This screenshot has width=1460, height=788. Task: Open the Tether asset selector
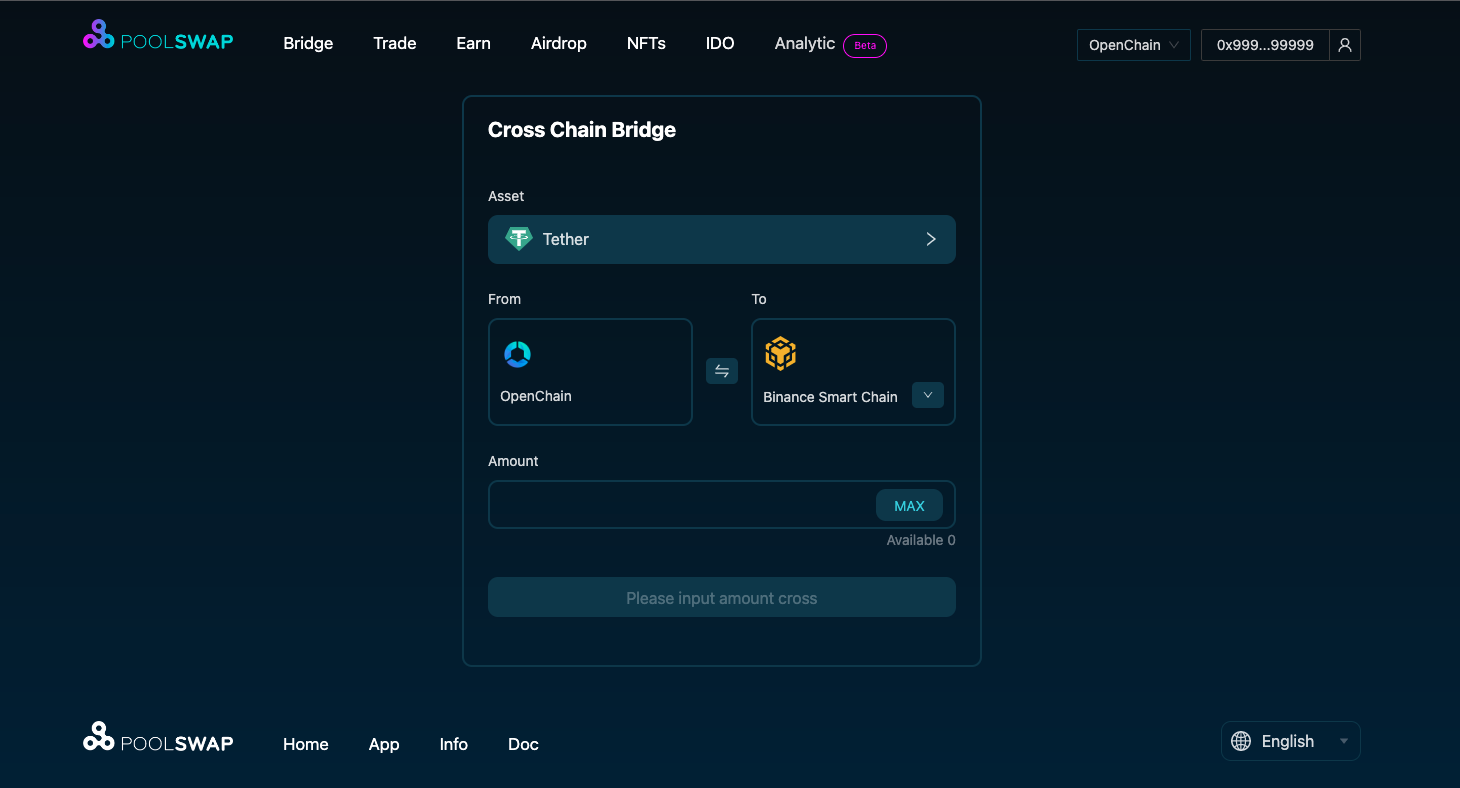722,239
